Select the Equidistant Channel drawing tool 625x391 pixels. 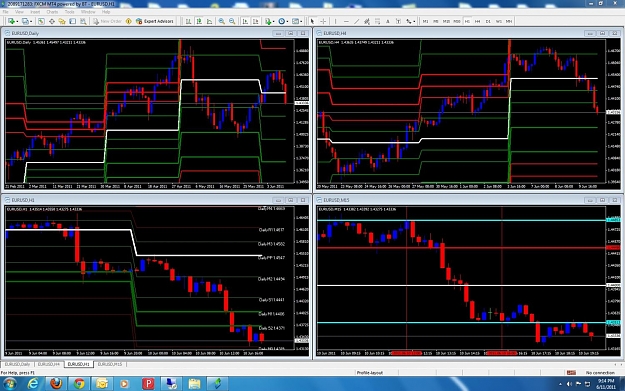[367, 21]
